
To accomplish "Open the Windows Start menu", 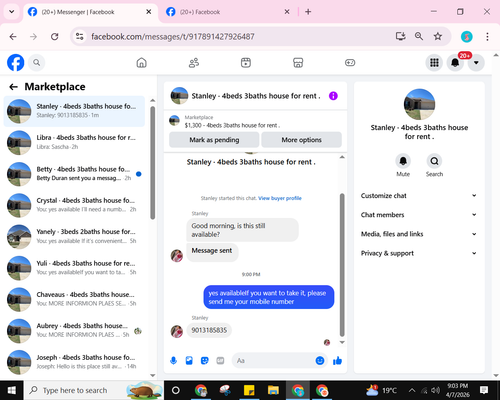I will pos(12,390).
